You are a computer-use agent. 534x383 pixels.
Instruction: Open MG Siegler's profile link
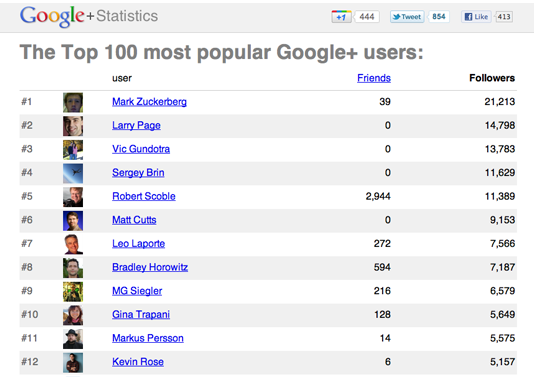(x=137, y=291)
